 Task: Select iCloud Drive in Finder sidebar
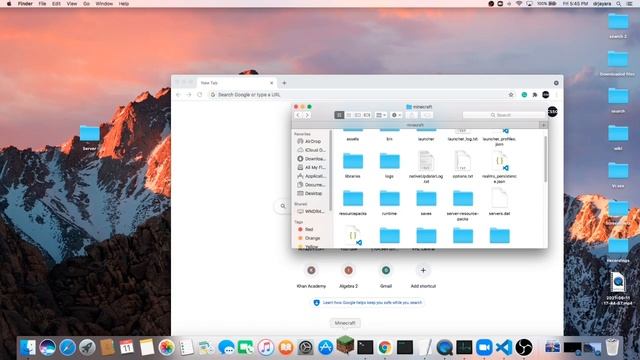pos(312,150)
